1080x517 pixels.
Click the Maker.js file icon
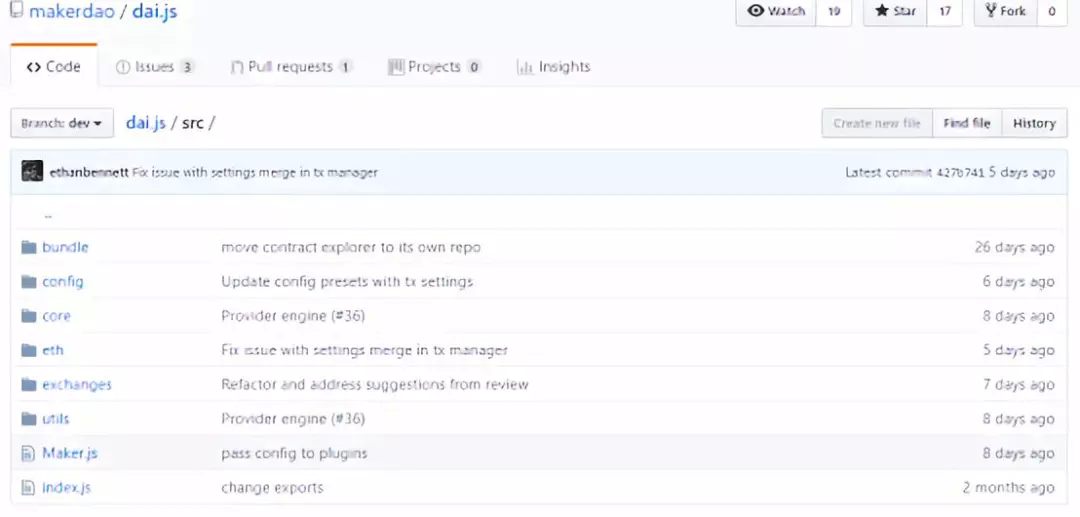28,454
